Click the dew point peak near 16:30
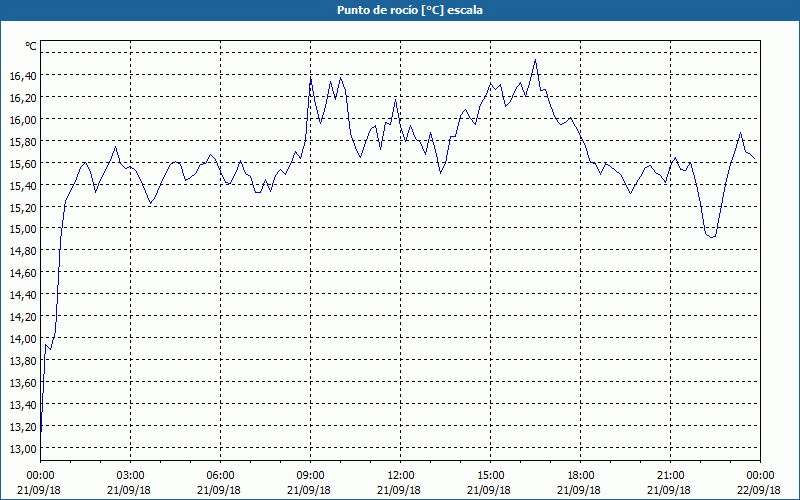 point(535,60)
